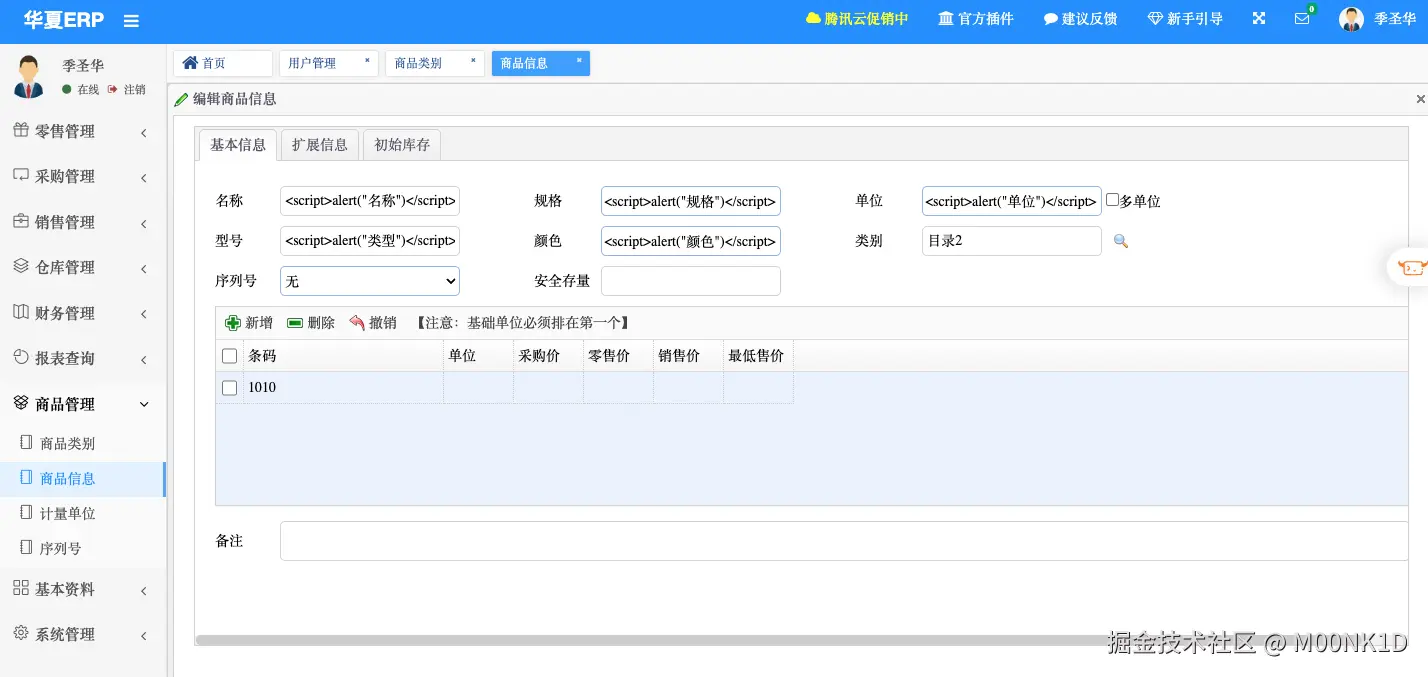
Task: Open the 序列号 dropdown showing 无
Action: (369, 281)
